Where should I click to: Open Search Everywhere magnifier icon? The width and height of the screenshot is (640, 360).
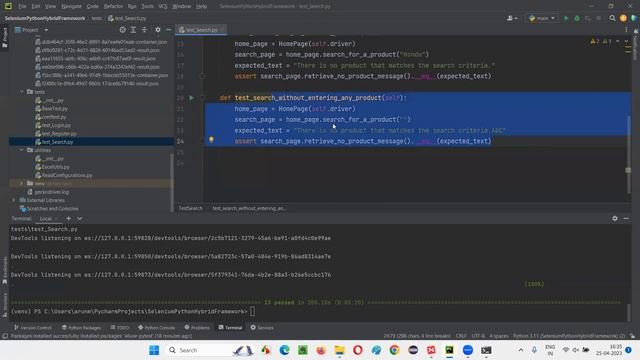click(x=612, y=18)
